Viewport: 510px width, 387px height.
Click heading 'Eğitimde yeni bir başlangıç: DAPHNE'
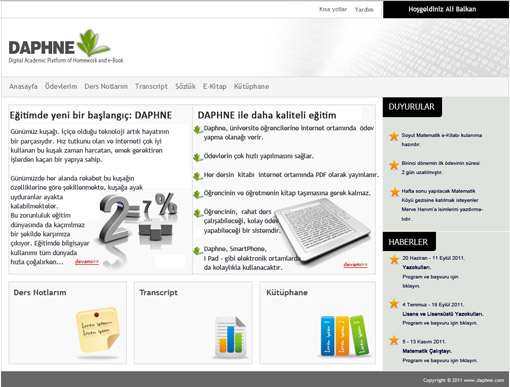point(91,115)
